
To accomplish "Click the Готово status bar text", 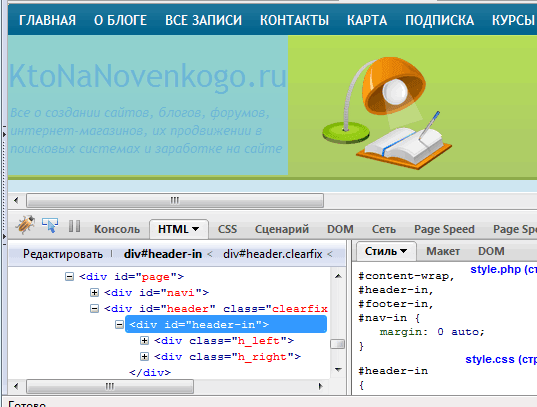I will (27, 404).
